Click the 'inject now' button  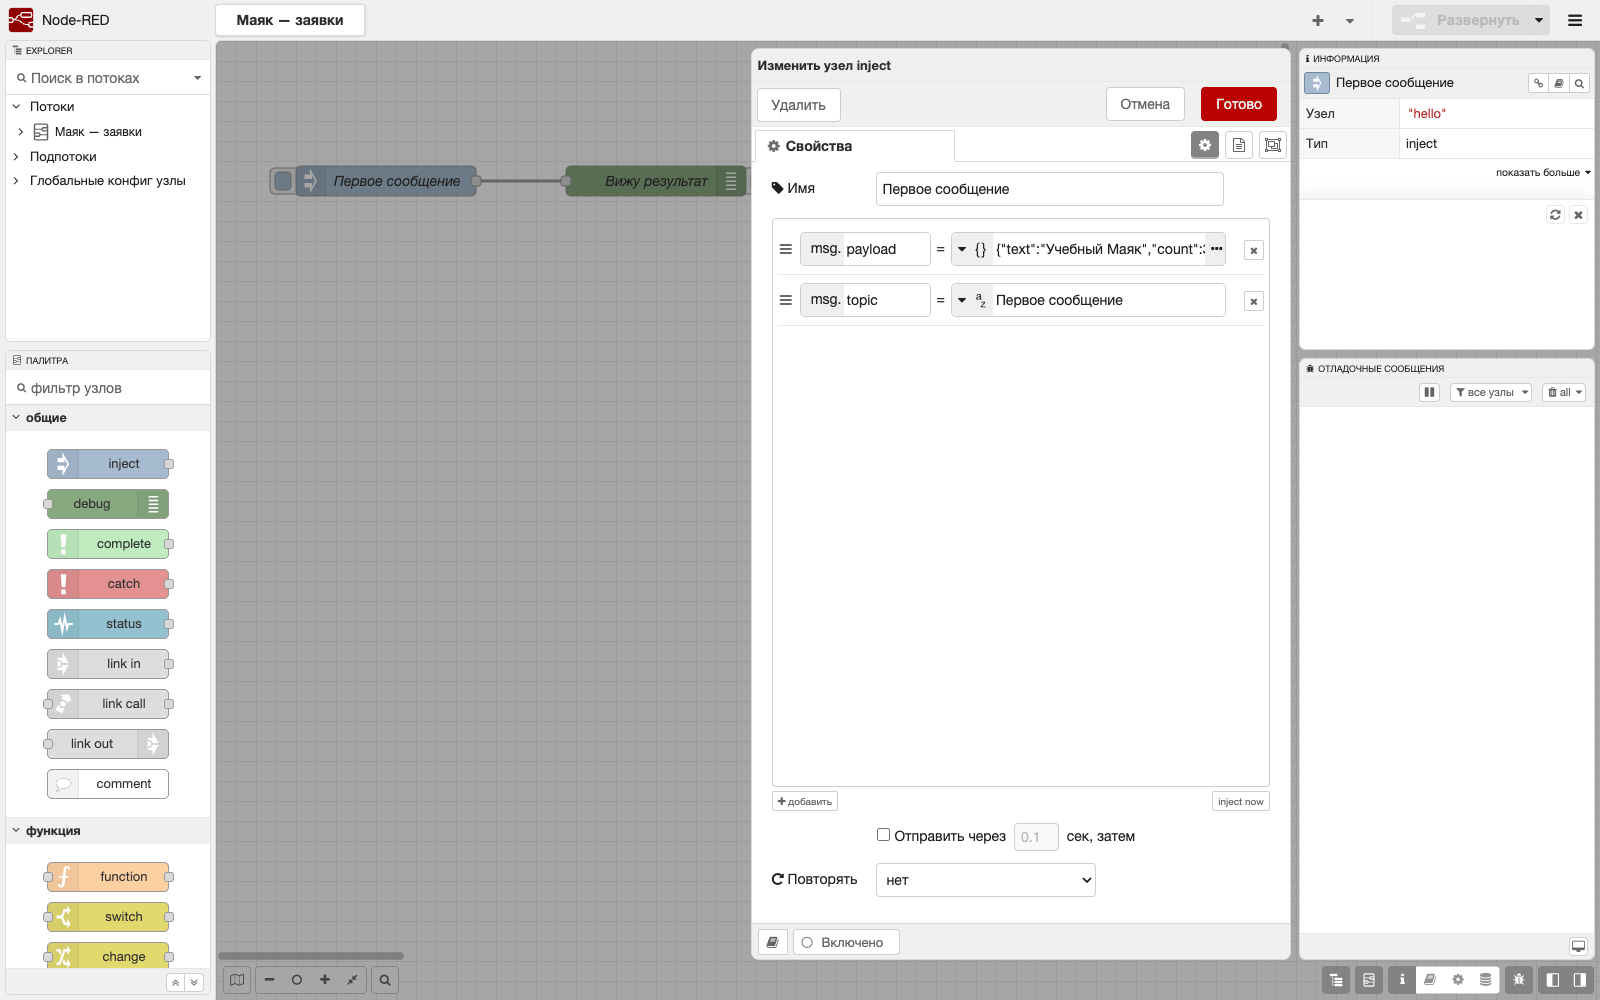tap(1241, 801)
